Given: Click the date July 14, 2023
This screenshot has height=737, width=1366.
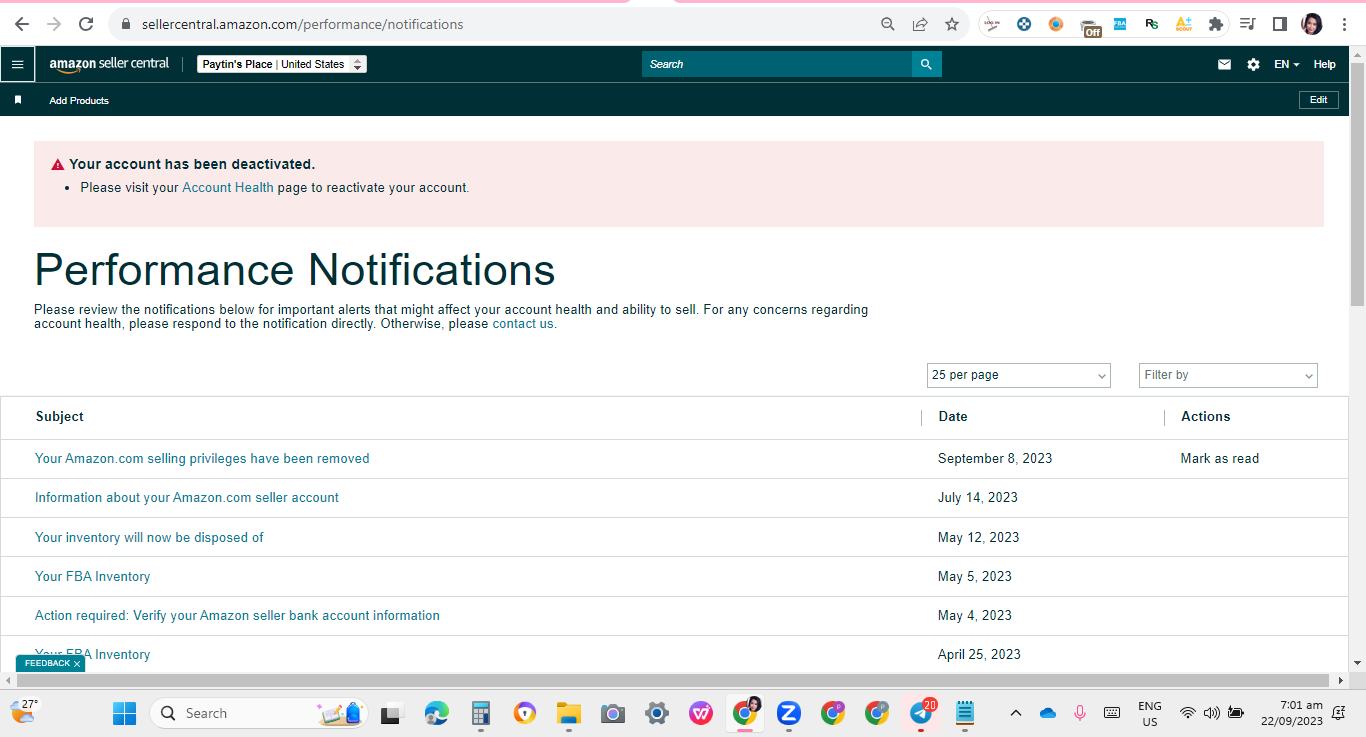Looking at the screenshot, I should pos(978,497).
